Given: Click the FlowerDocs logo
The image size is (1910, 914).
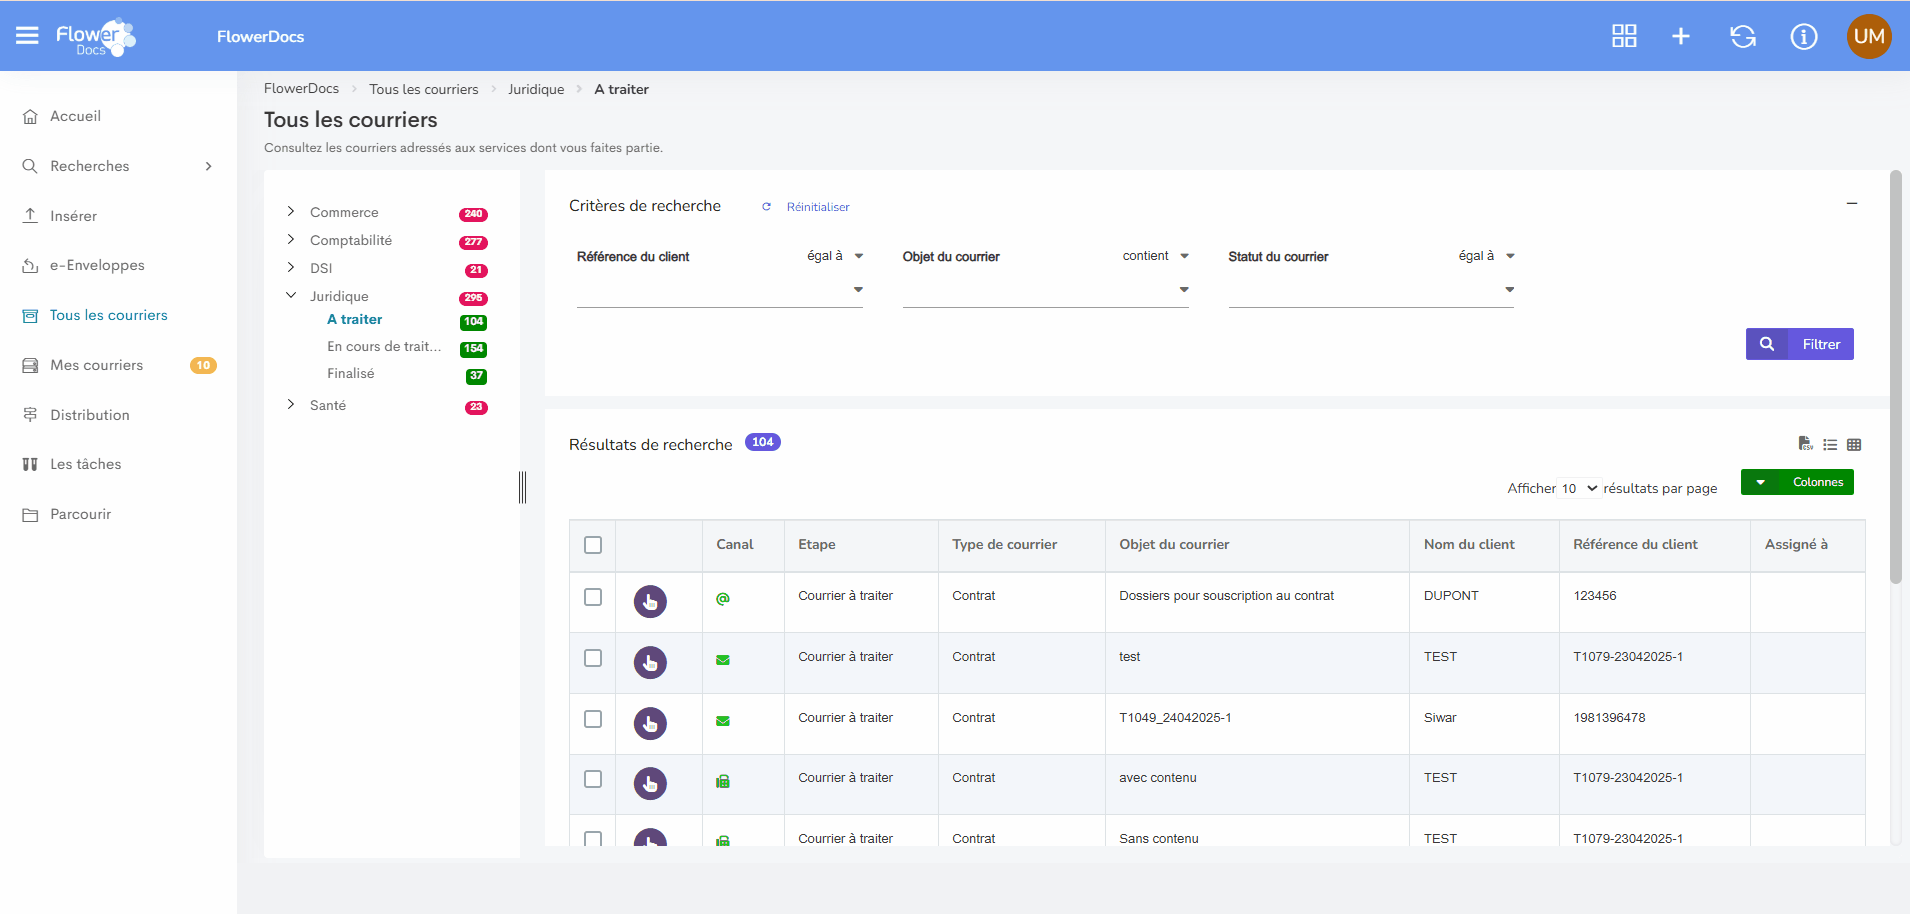Looking at the screenshot, I should pos(95,37).
